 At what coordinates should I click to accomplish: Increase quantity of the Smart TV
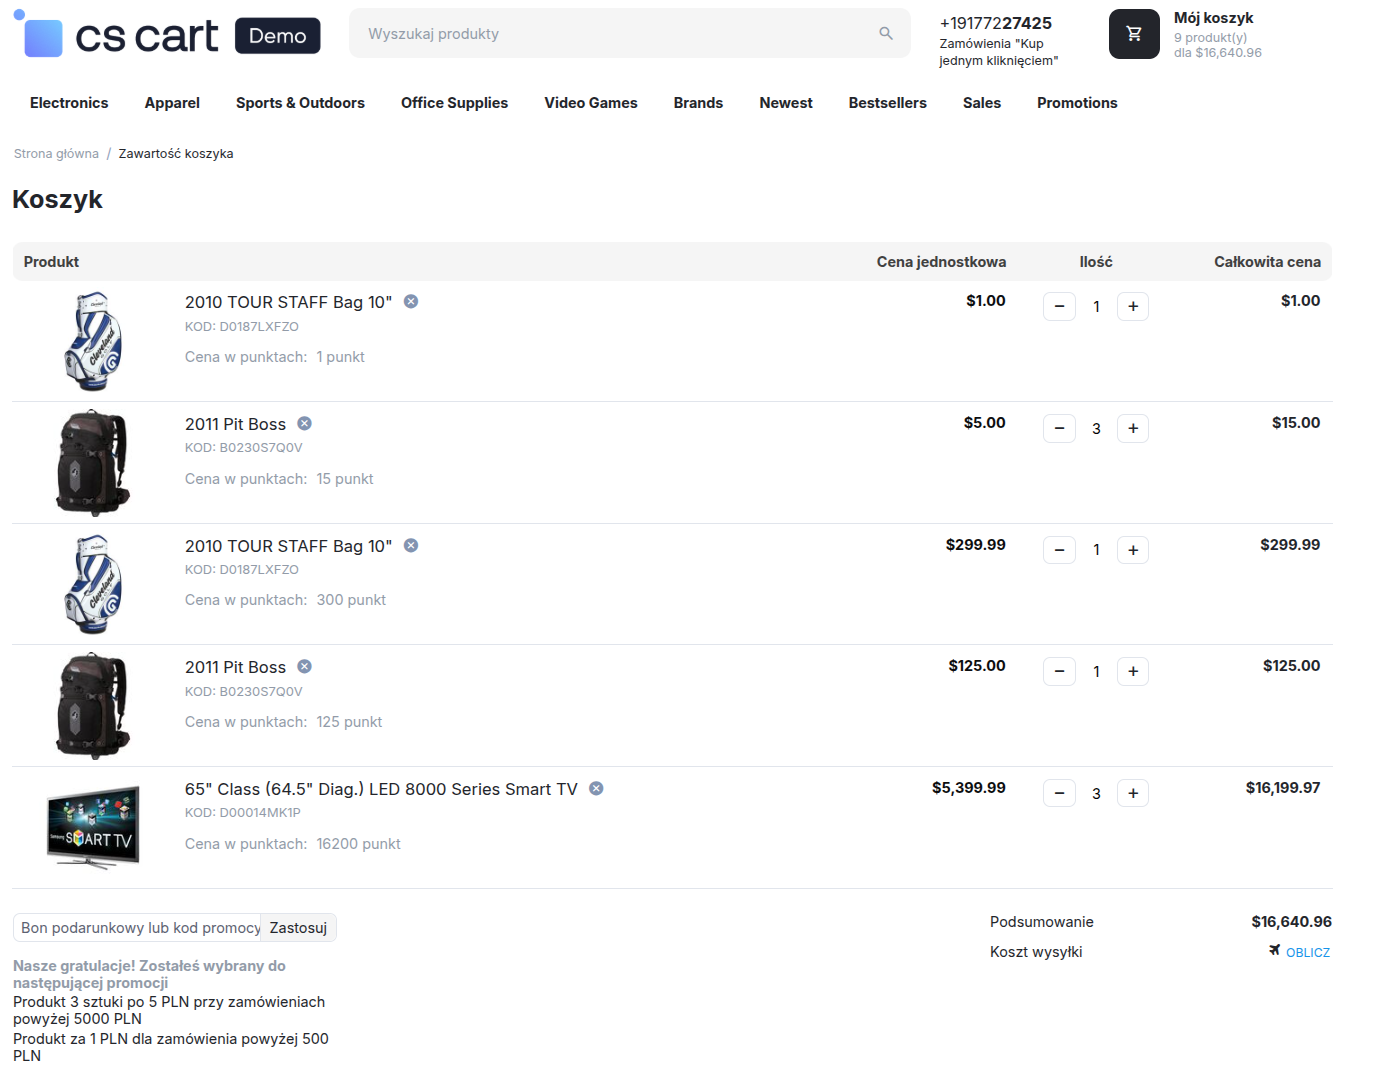(x=1133, y=793)
